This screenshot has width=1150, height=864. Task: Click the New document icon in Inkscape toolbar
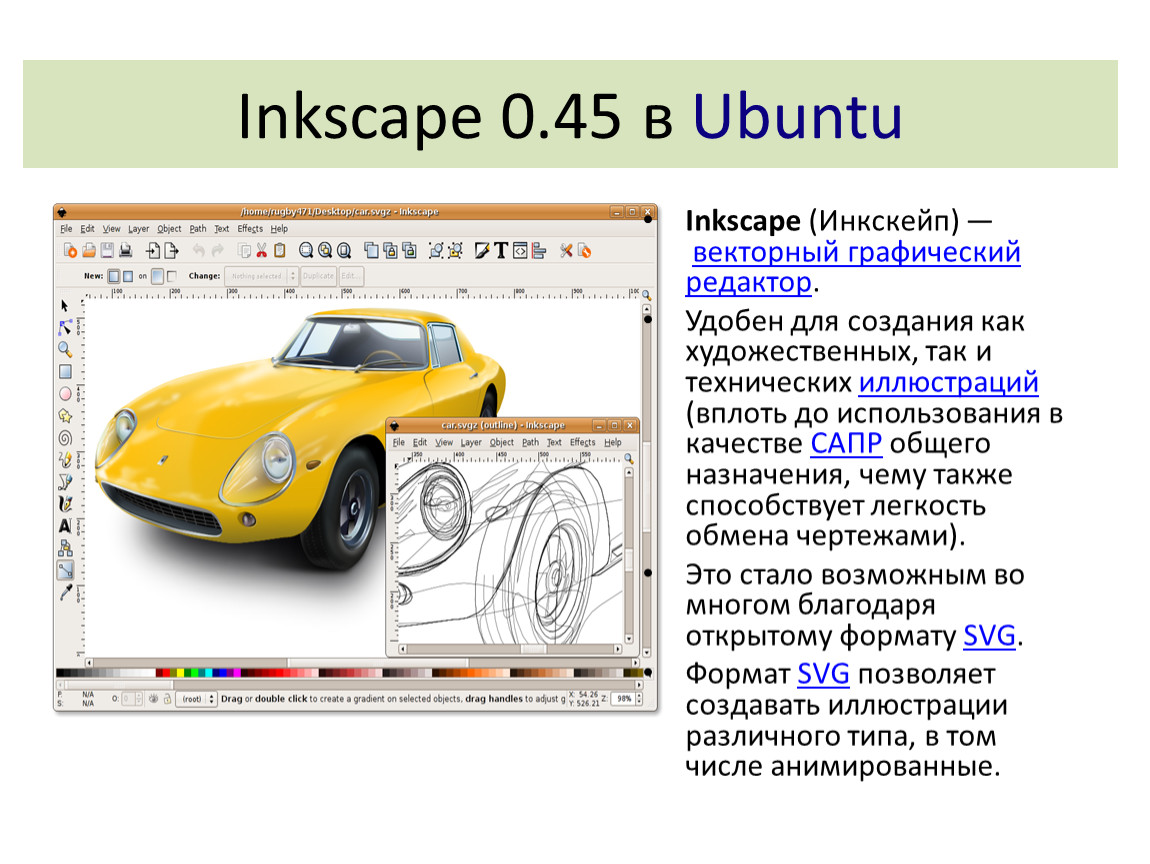pos(70,252)
